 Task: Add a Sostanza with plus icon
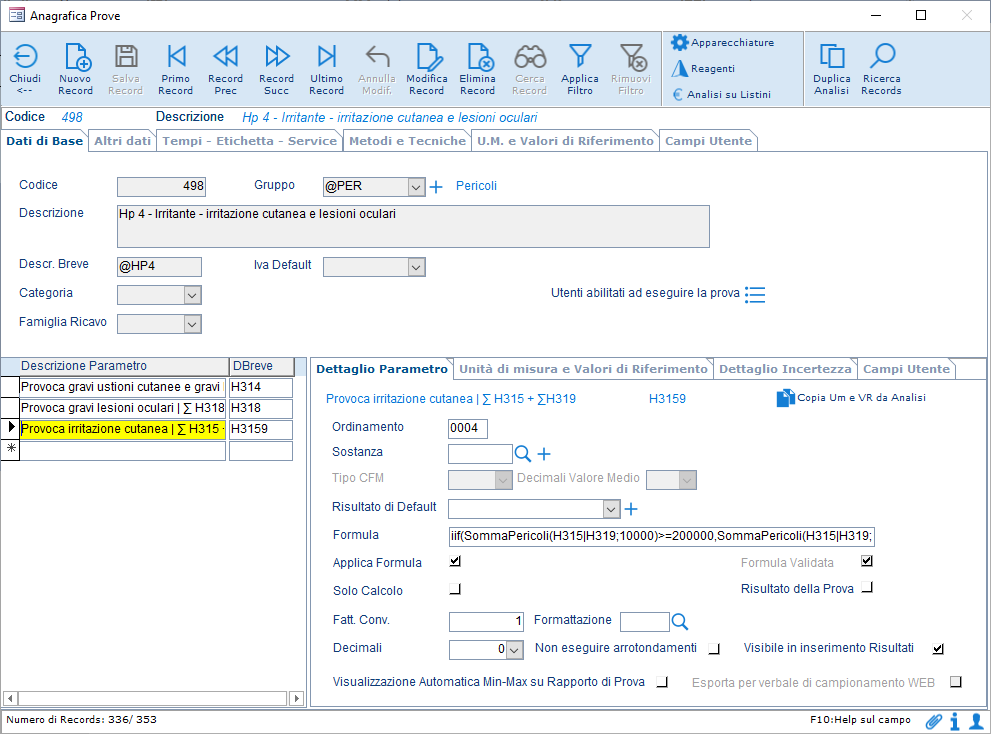[544, 454]
